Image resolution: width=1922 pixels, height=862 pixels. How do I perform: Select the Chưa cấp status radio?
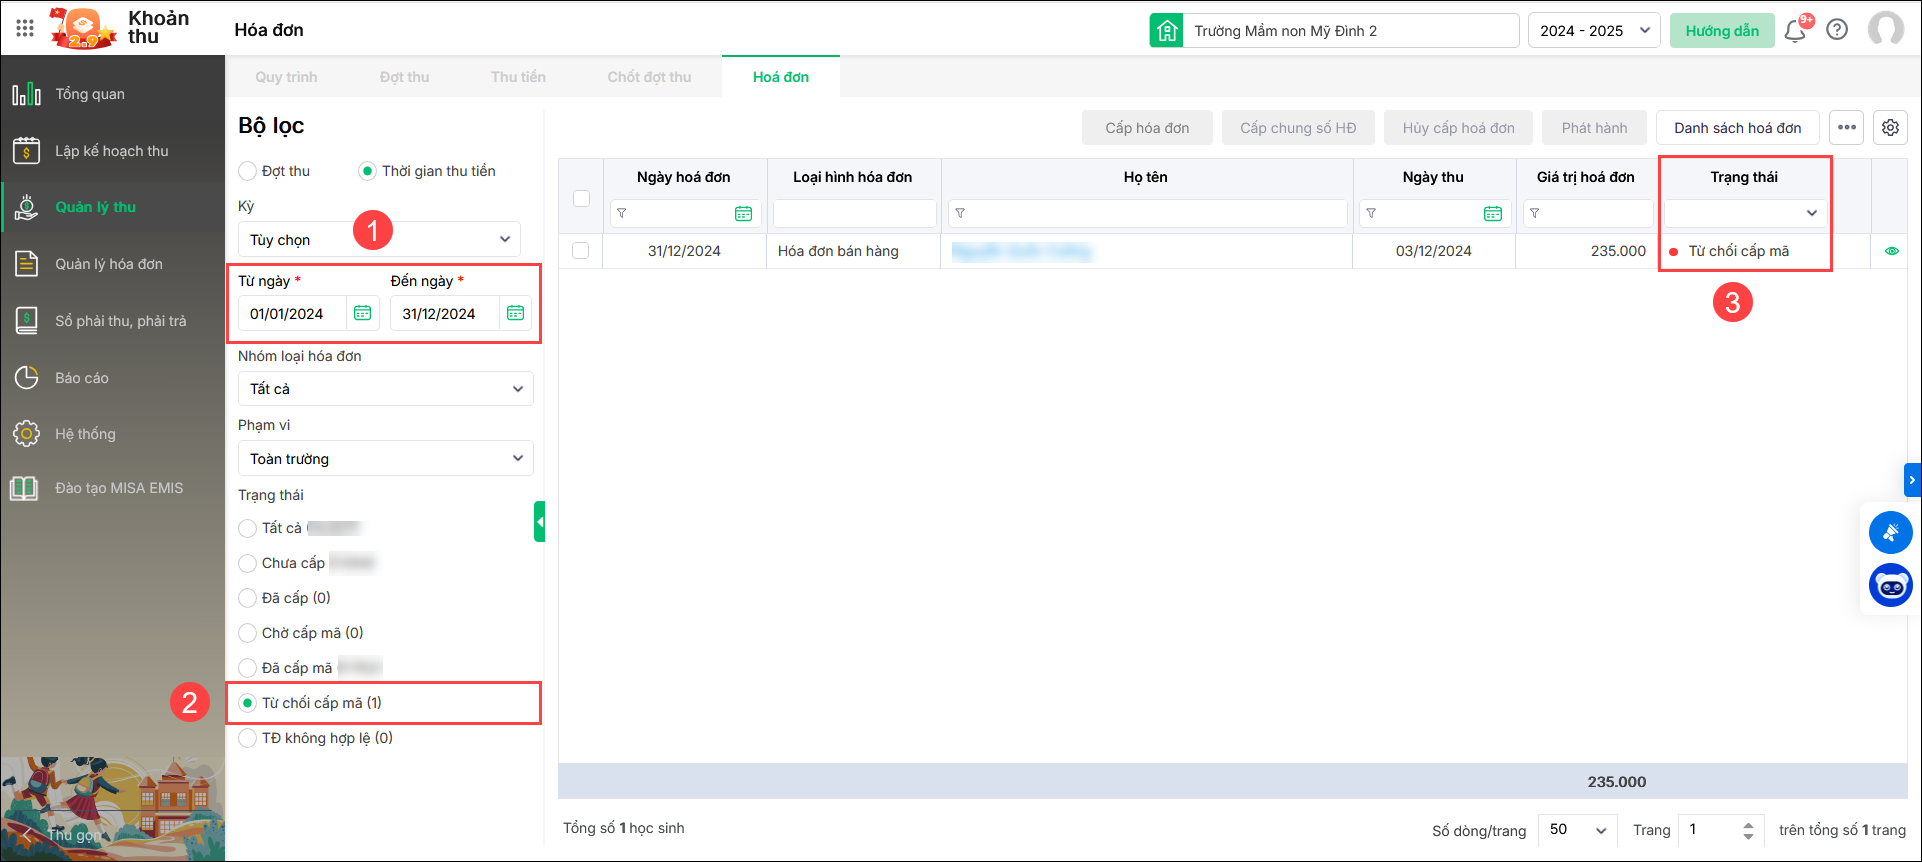point(248,563)
